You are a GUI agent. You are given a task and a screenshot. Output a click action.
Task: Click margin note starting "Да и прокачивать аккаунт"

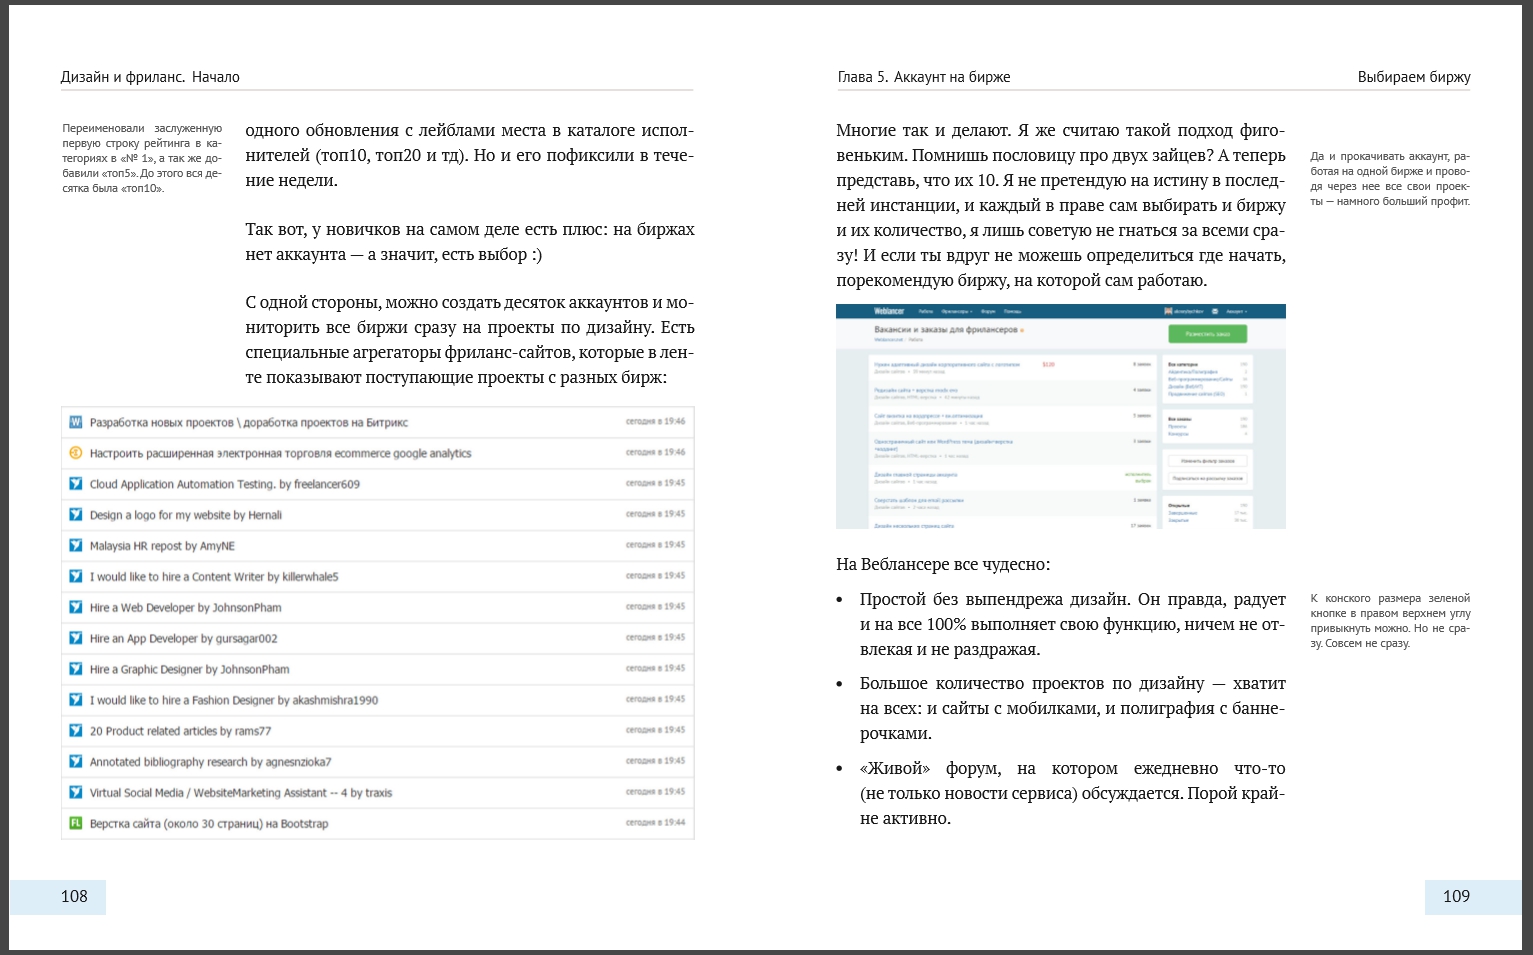click(x=1390, y=179)
